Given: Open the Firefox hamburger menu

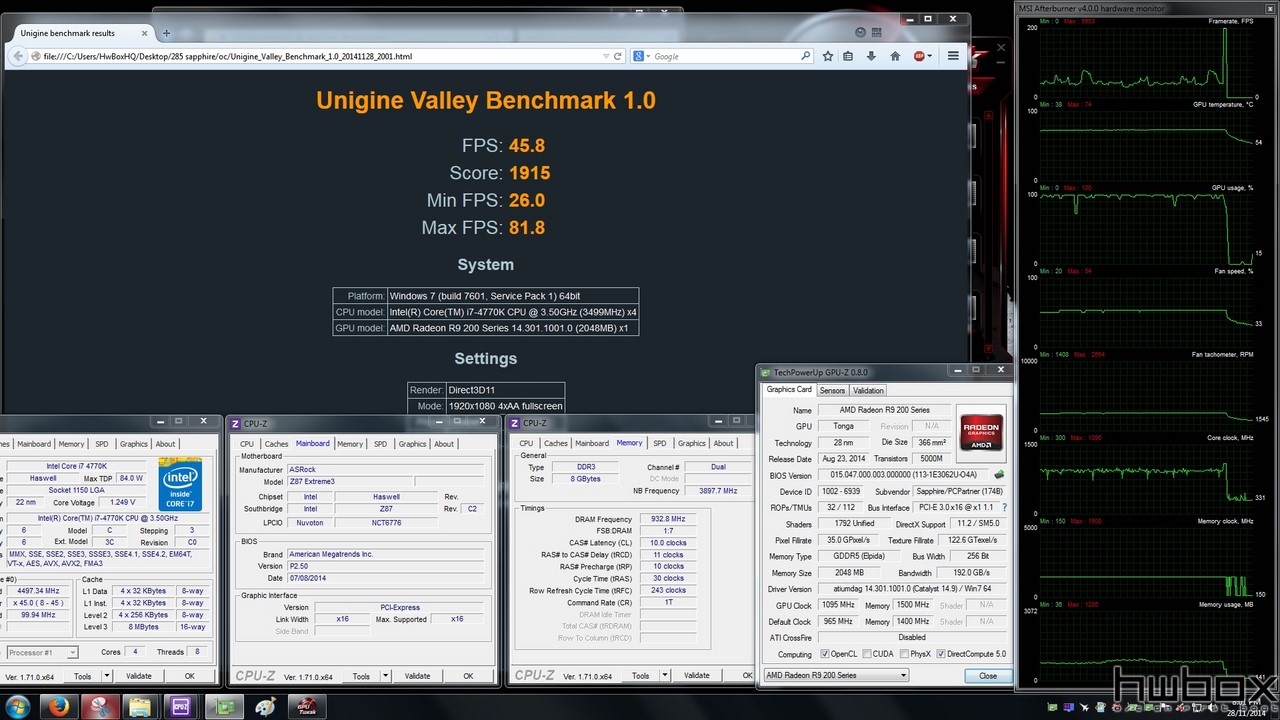Looking at the screenshot, I should pos(953,56).
